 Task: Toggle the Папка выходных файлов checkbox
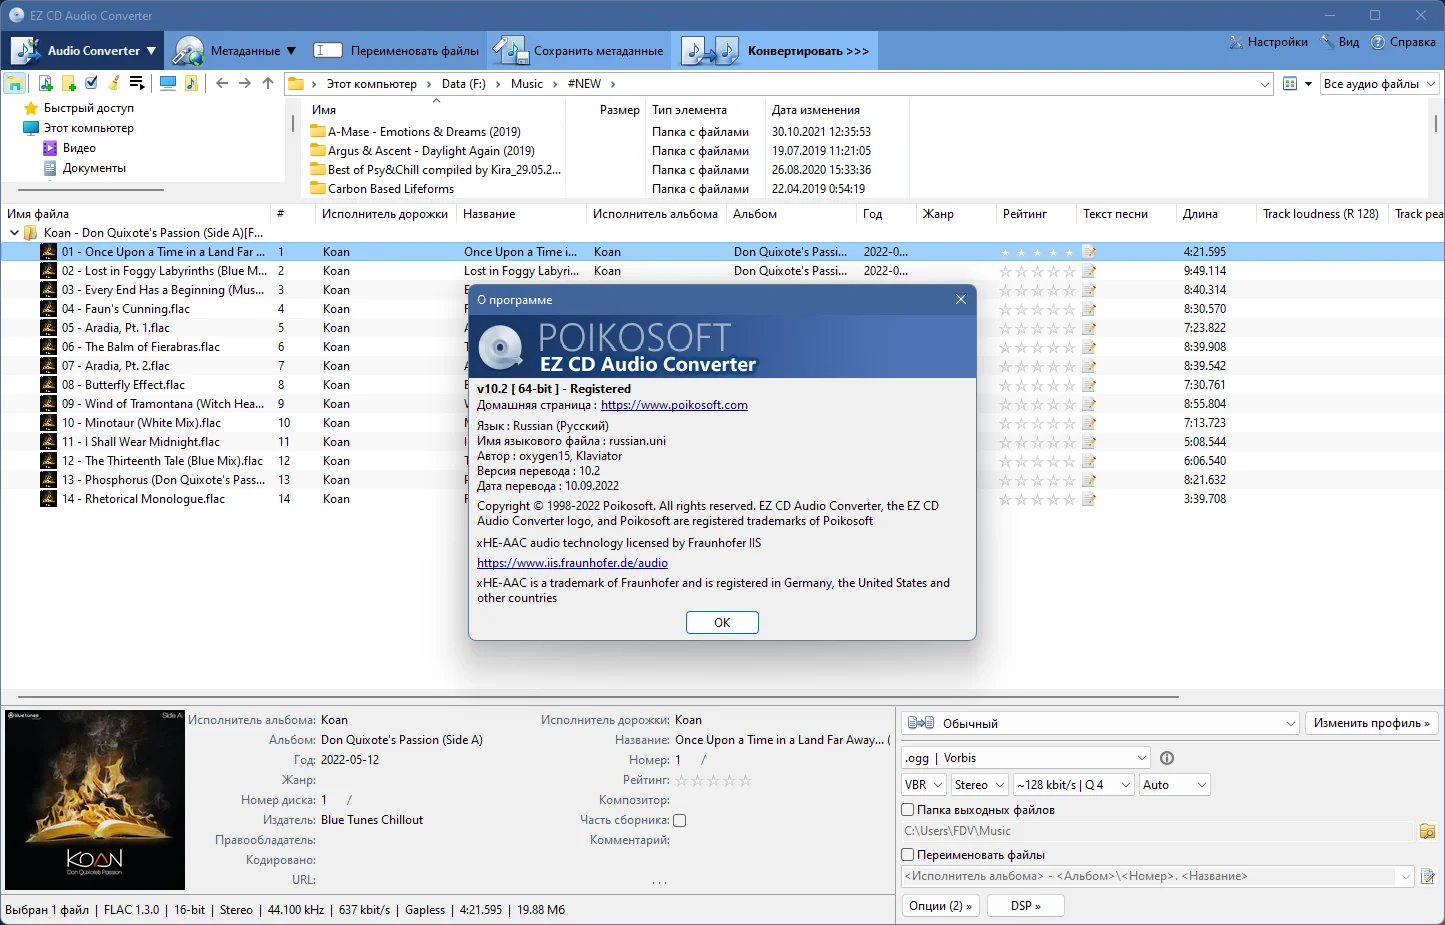(x=908, y=810)
